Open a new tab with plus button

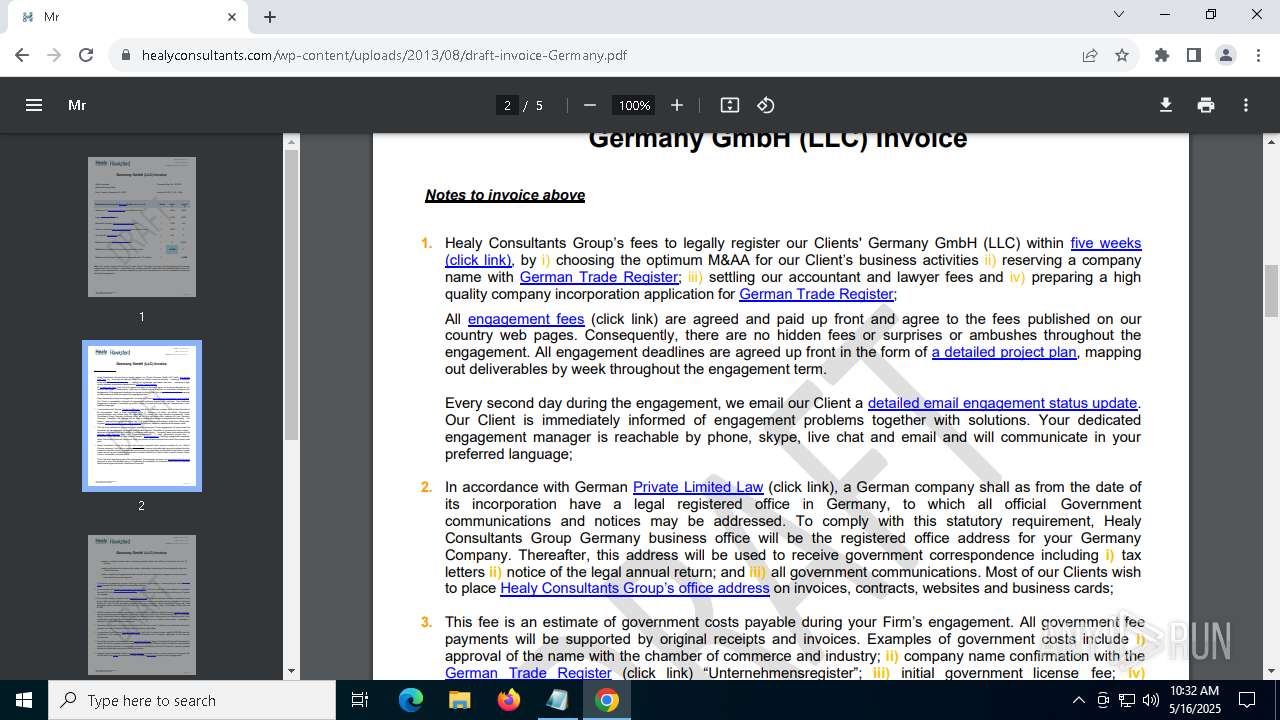[270, 17]
